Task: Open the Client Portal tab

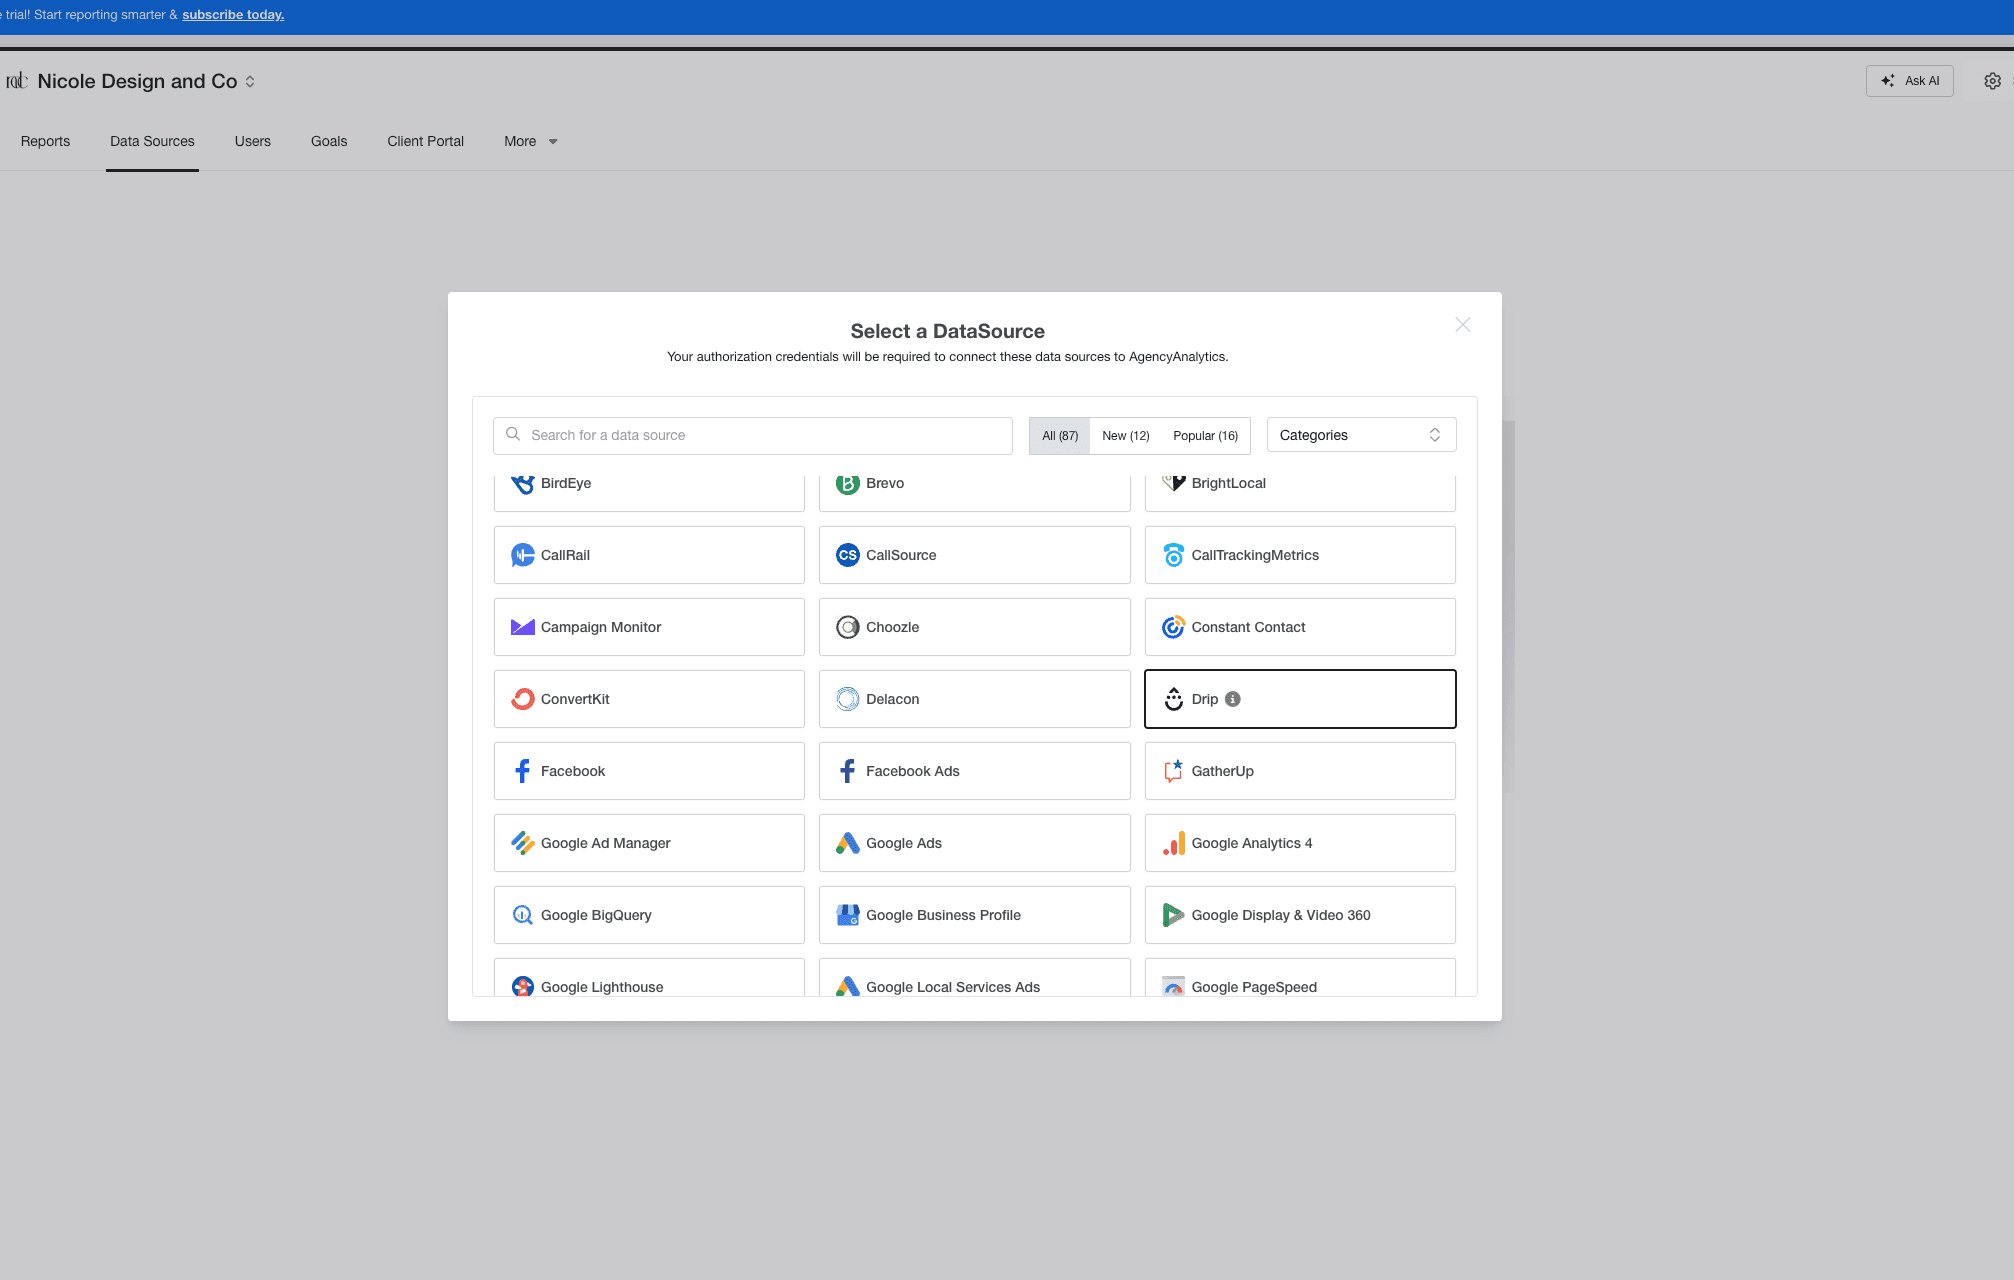Action: click(x=425, y=141)
